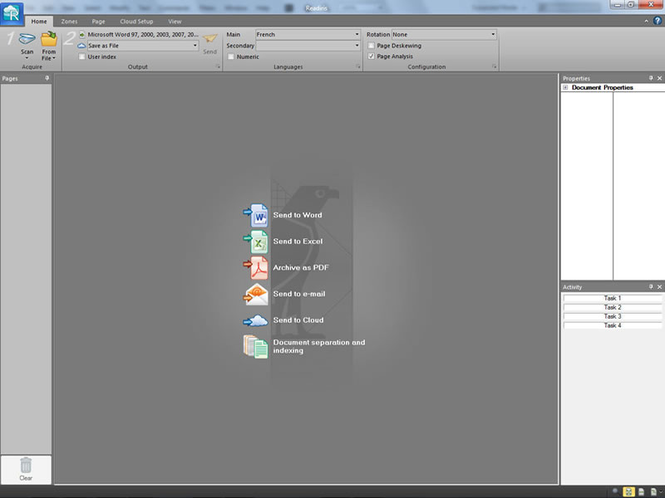Click the Send paper plane icon

(x=210, y=39)
